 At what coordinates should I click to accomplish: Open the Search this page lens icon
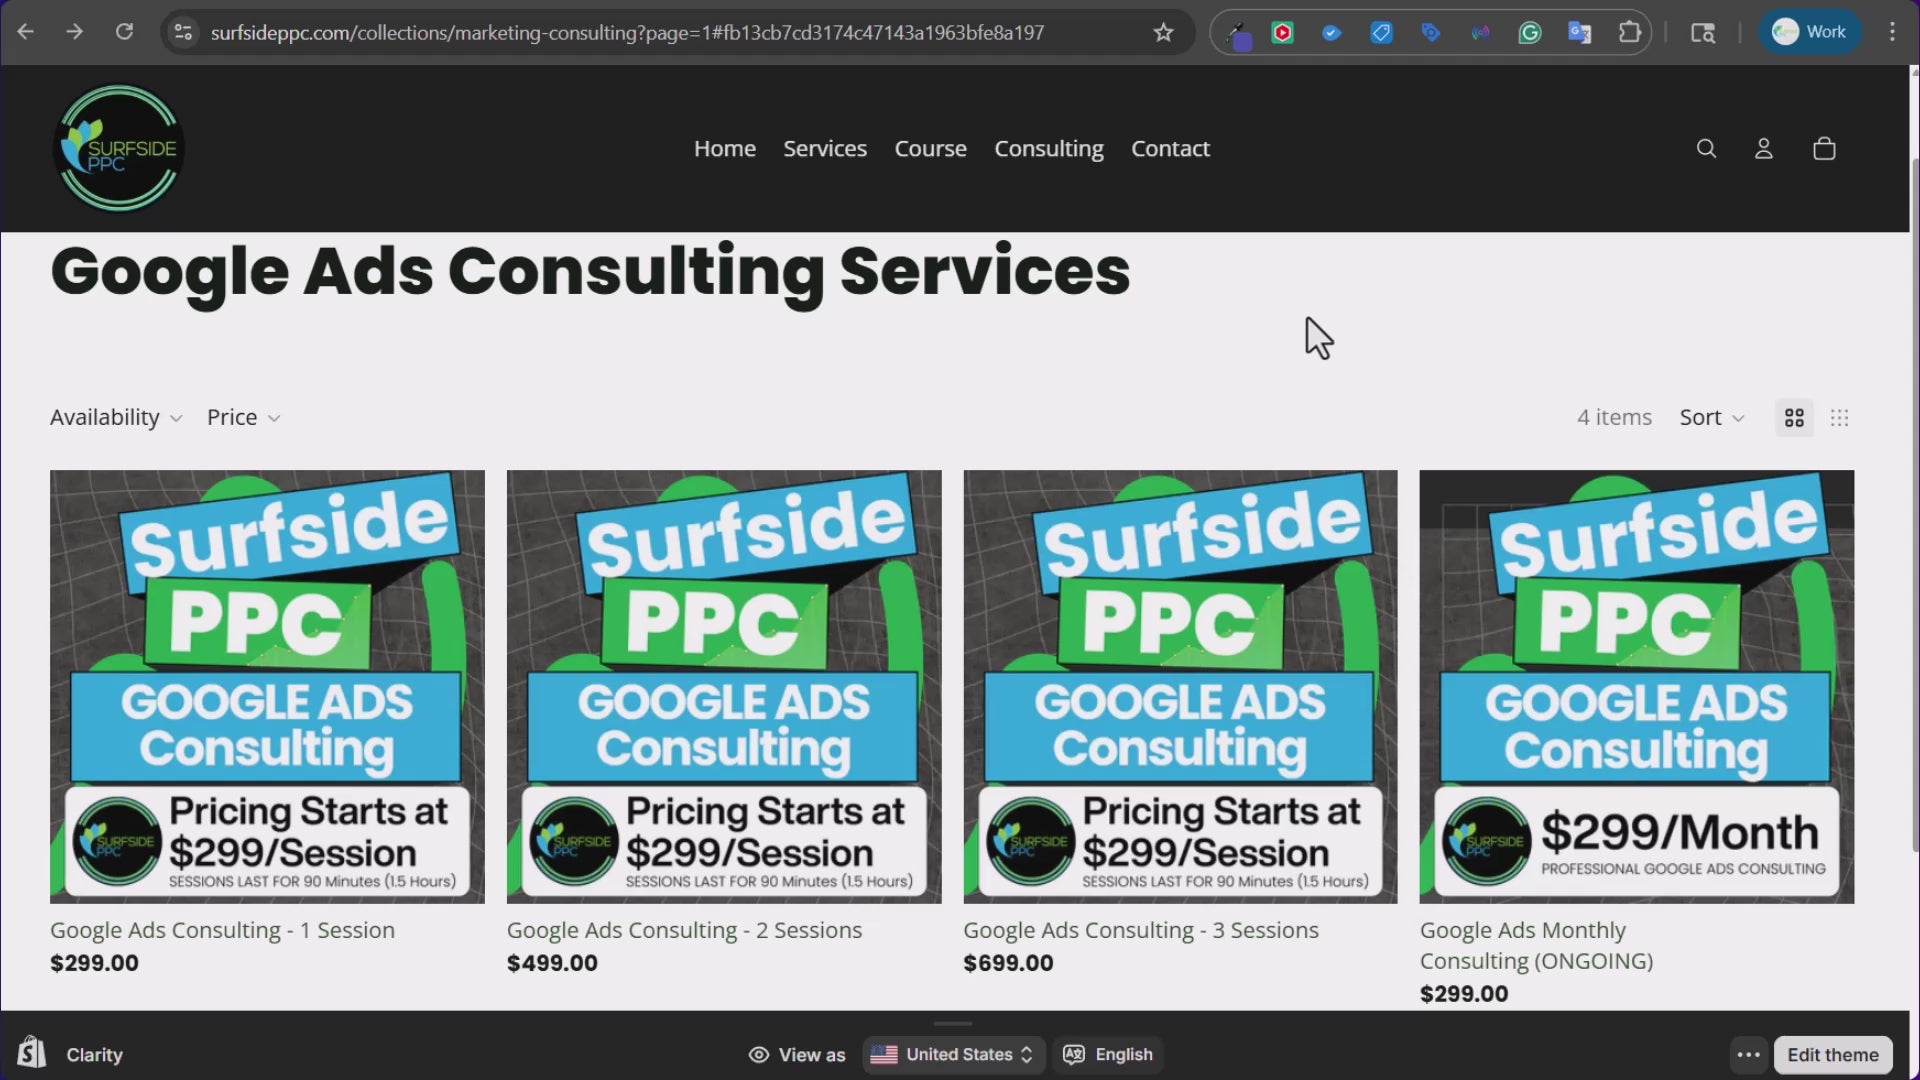pos(1703,32)
